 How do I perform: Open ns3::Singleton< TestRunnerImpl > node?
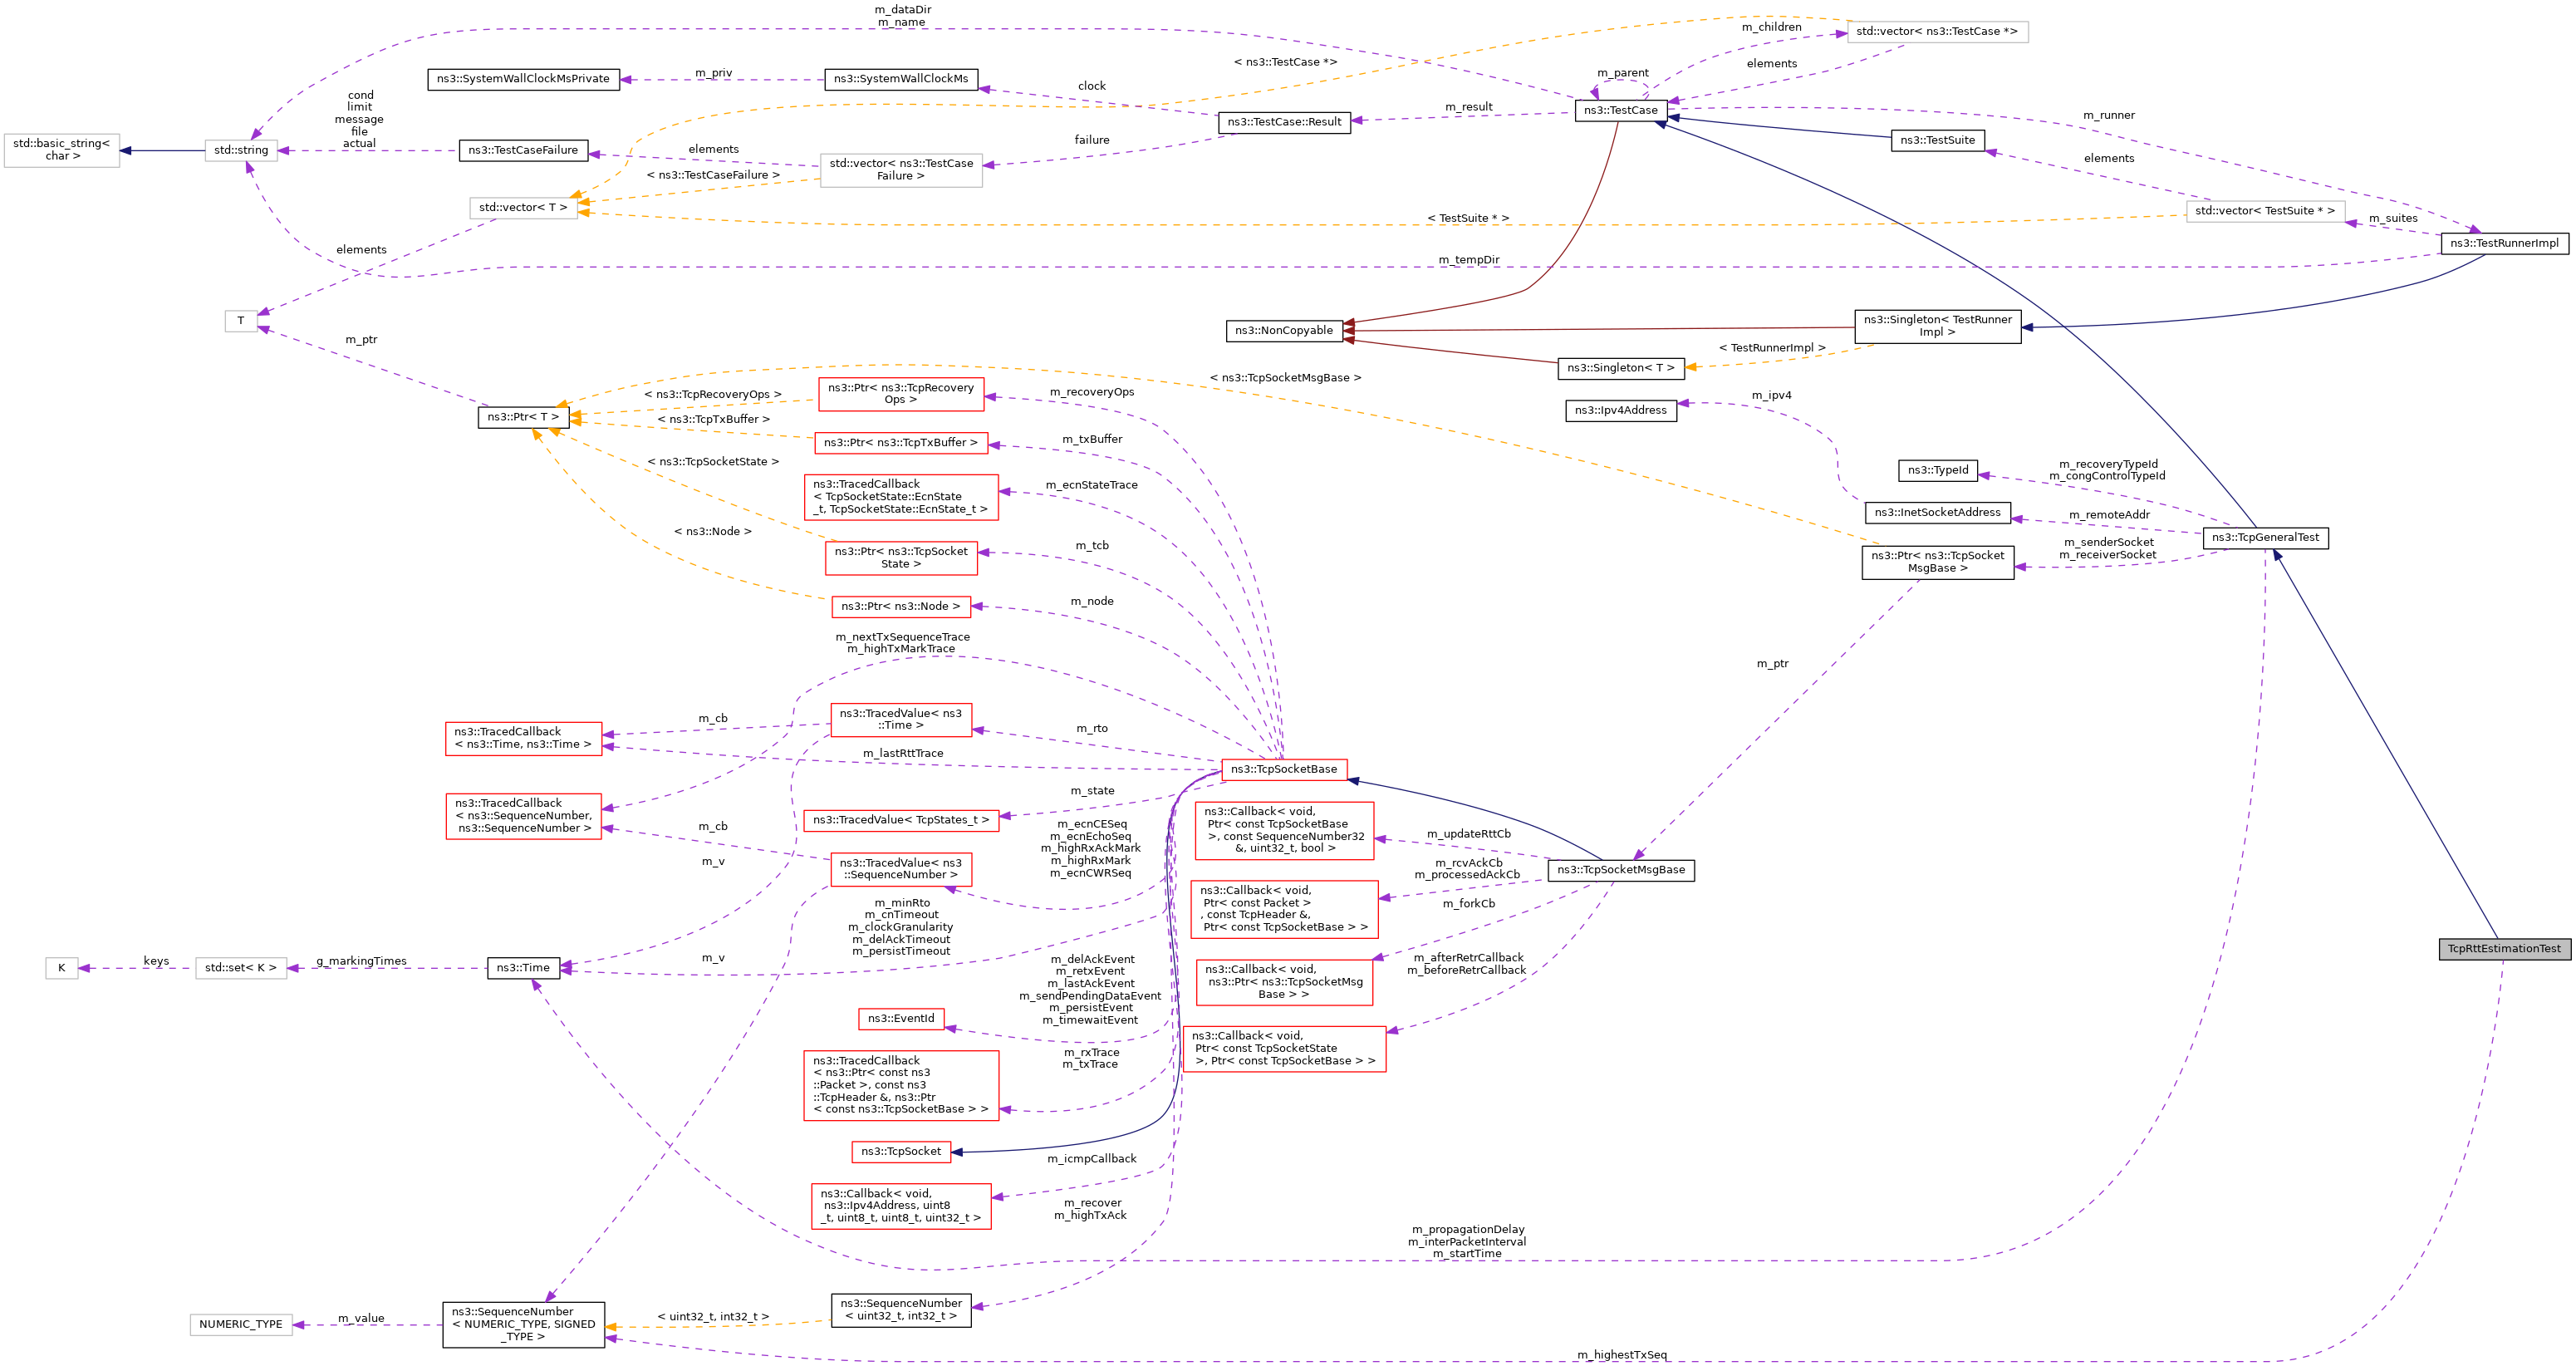pos(1937,327)
